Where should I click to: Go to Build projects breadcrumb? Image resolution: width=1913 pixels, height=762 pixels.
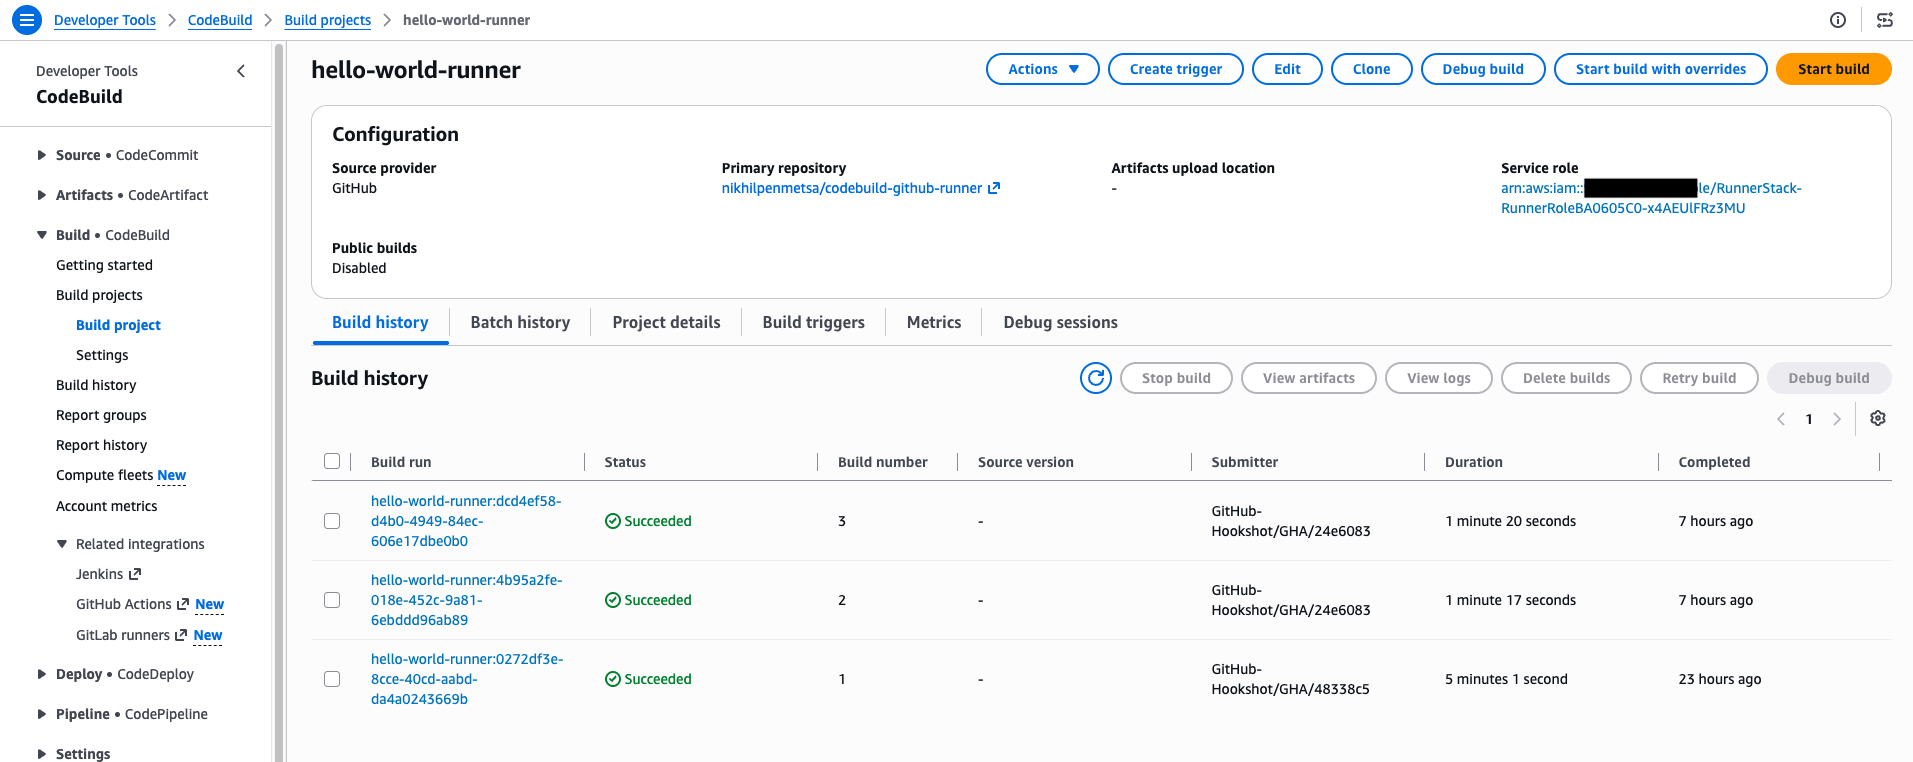tap(327, 20)
